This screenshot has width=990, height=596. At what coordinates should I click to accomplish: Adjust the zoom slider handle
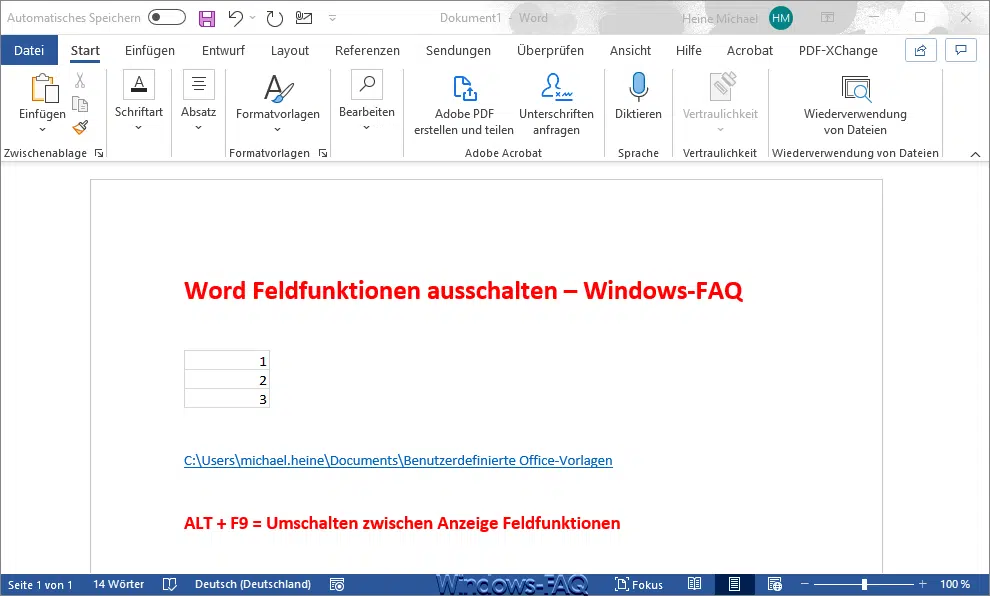(864, 584)
